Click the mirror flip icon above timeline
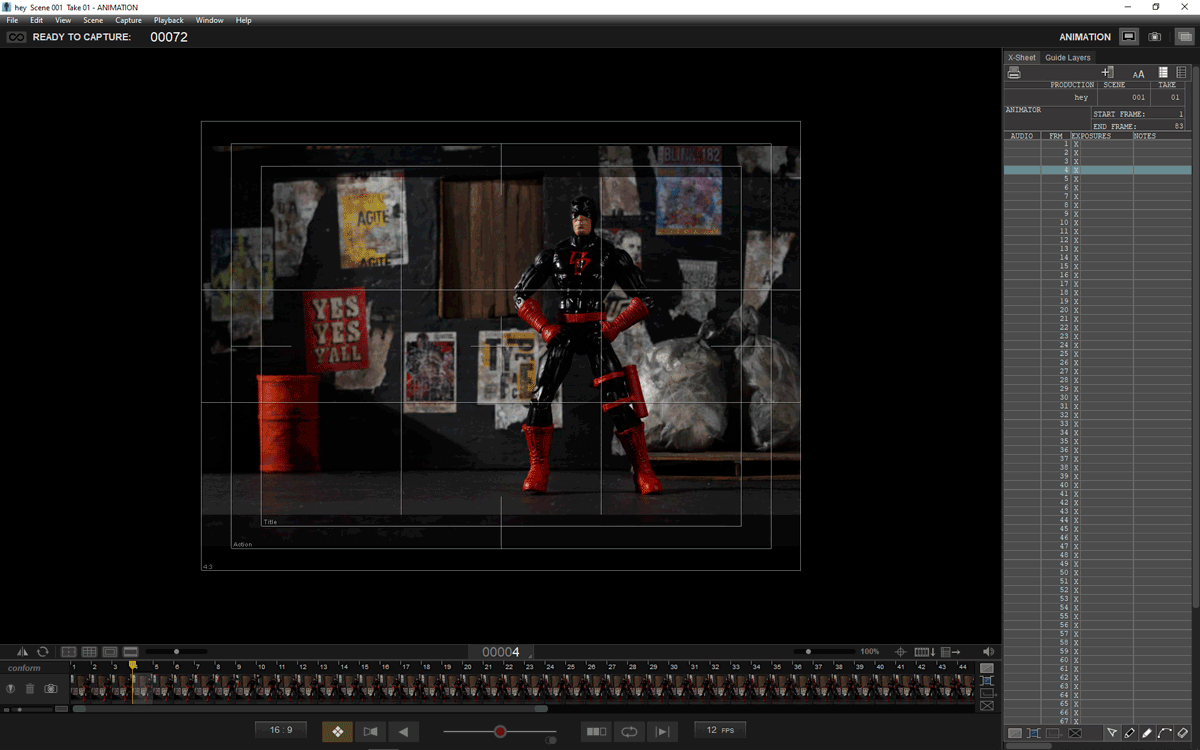The height and width of the screenshot is (750, 1200). [22, 651]
